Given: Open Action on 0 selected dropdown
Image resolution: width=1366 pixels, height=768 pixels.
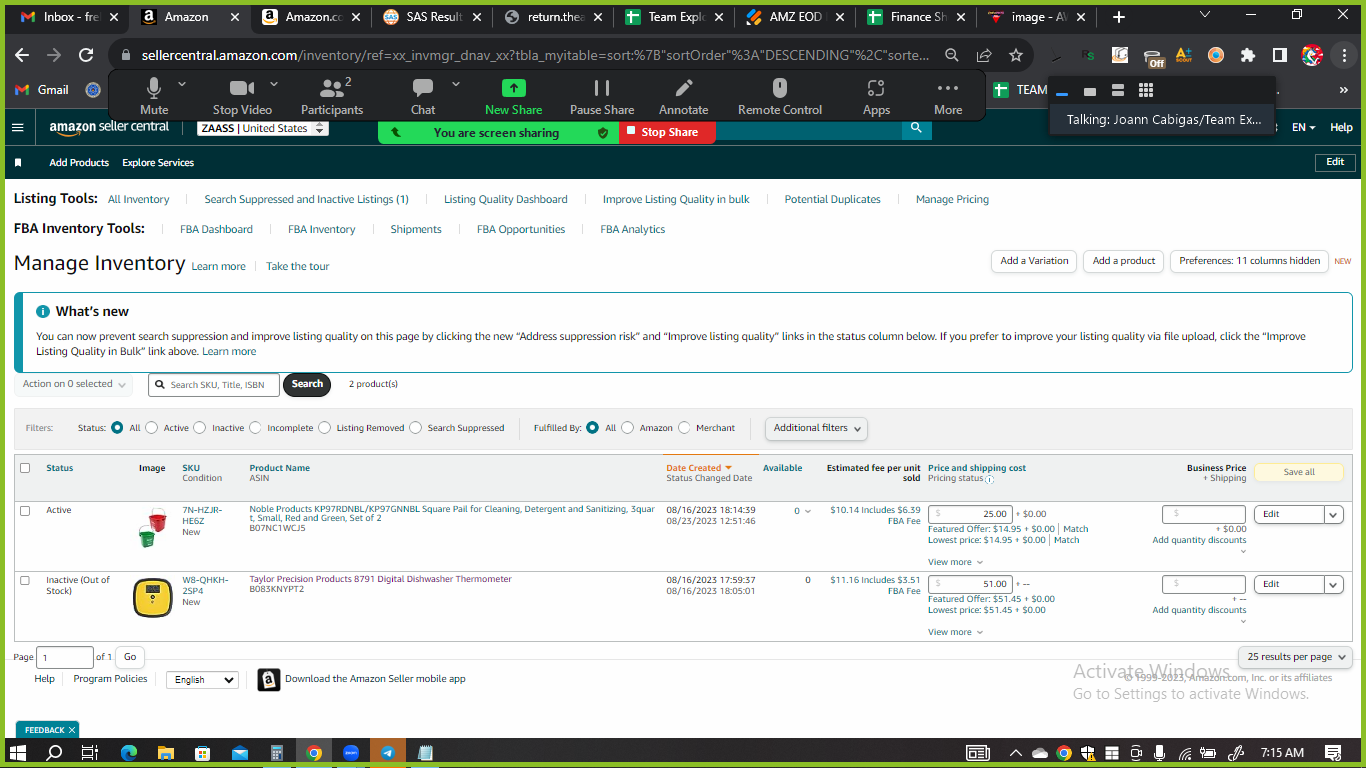Looking at the screenshot, I should (74, 384).
